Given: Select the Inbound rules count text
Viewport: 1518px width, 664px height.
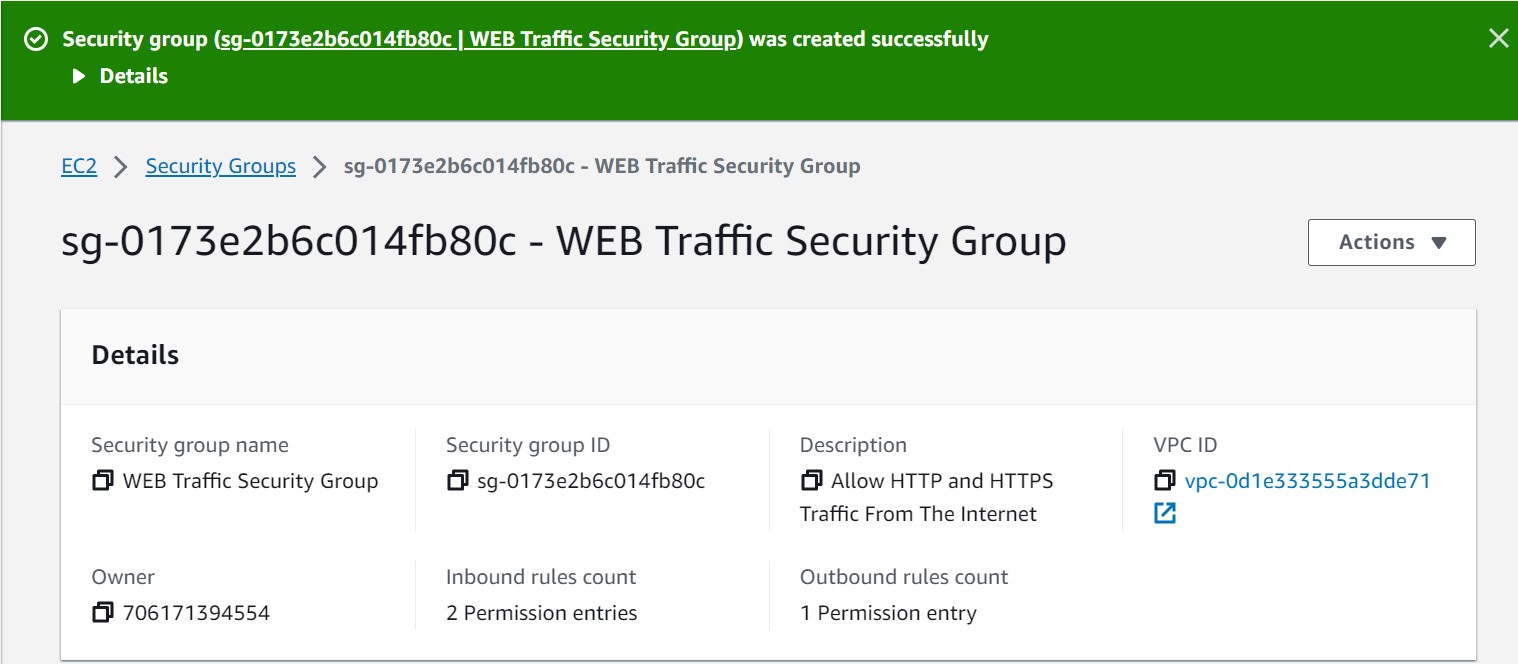Looking at the screenshot, I should (x=541, y=613).
